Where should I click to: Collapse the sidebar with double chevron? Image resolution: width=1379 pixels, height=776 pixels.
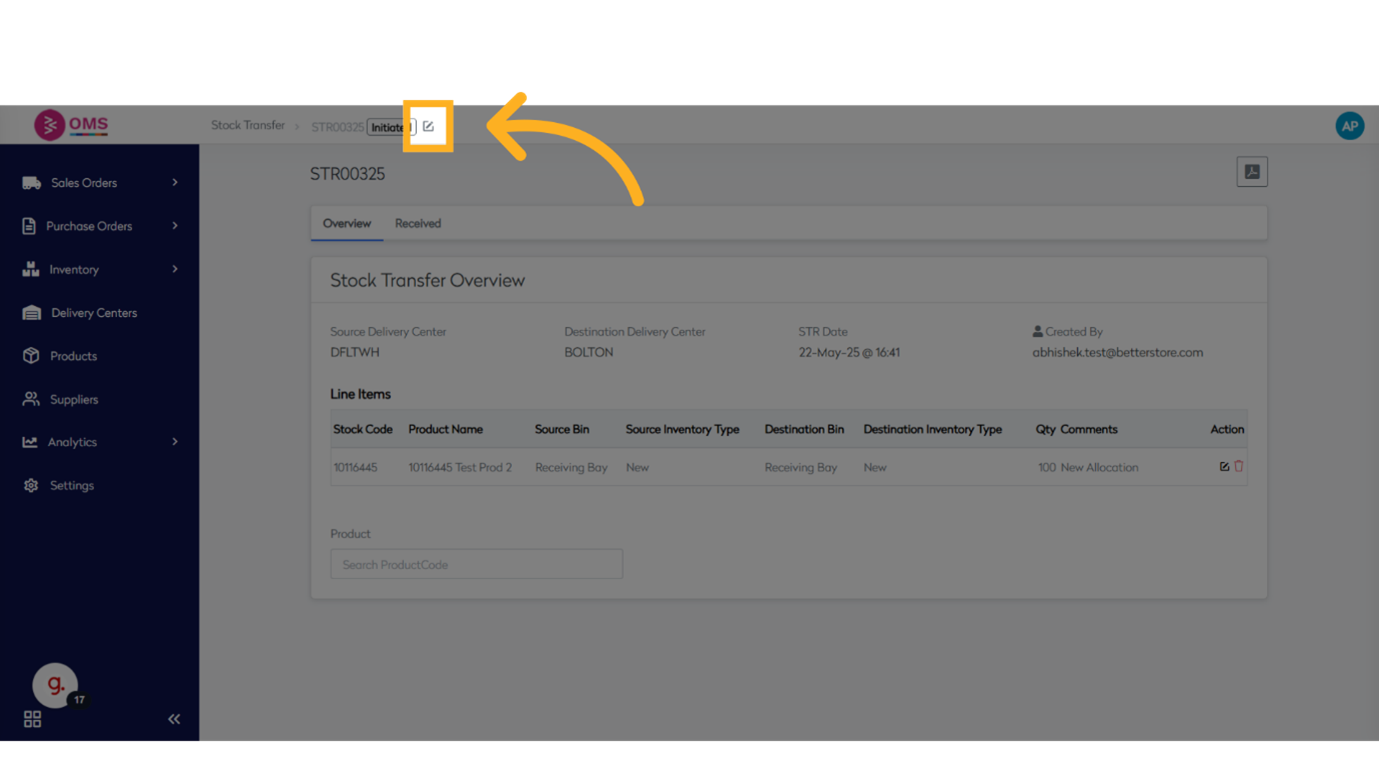174,719
